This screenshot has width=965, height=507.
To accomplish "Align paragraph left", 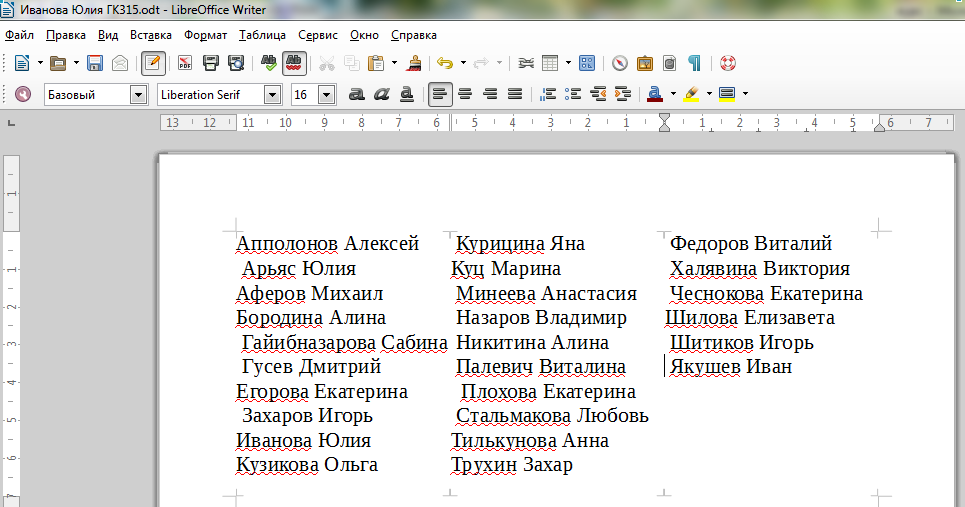I will coord(440,94).
